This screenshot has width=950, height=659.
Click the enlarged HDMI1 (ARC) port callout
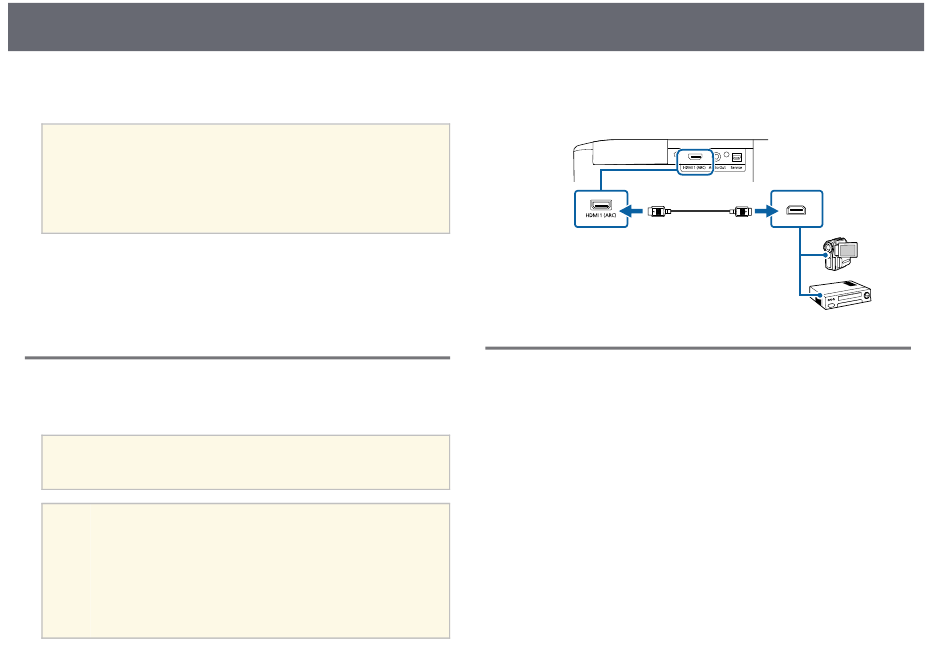[x=601, y=209]
